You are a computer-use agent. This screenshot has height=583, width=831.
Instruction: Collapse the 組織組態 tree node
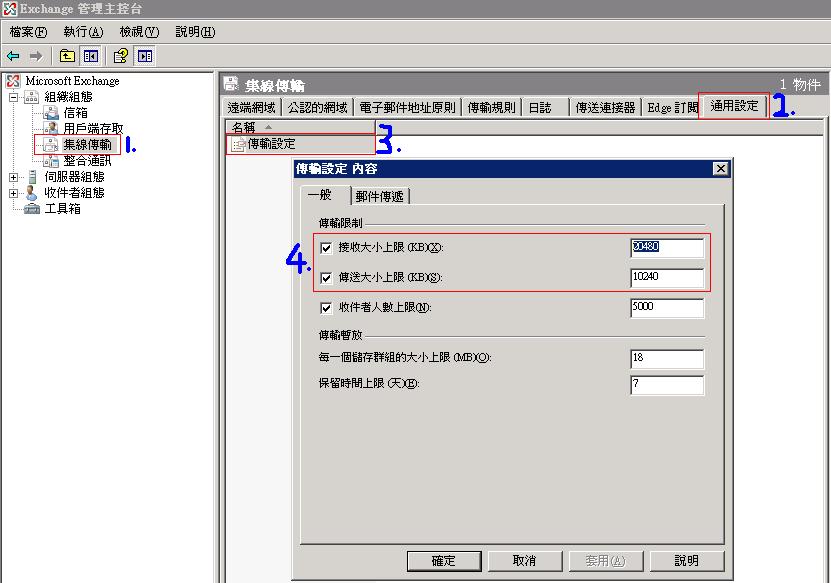(x=14, y=97)
